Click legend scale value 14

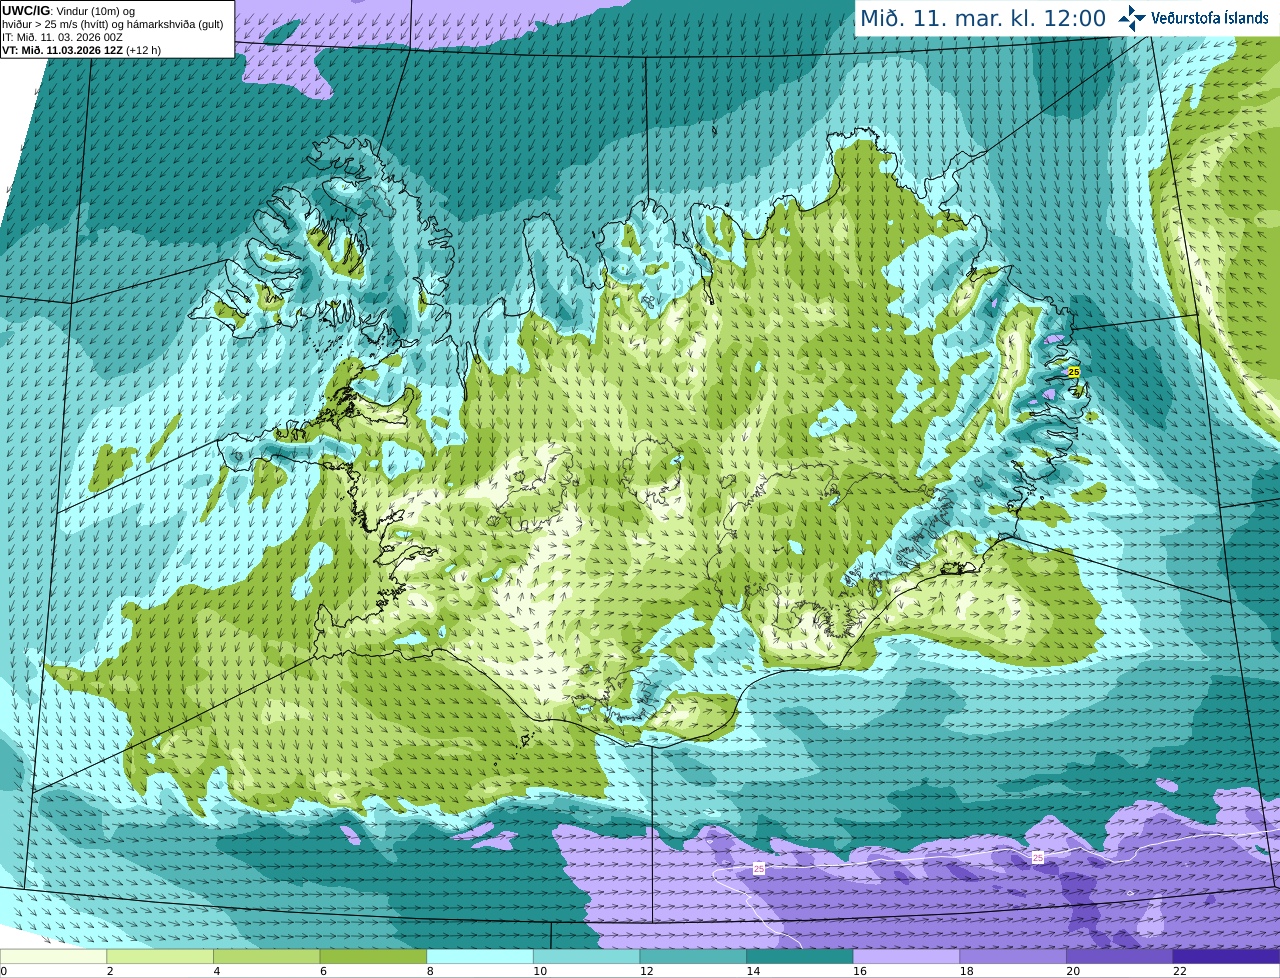(x=753, y=971)
